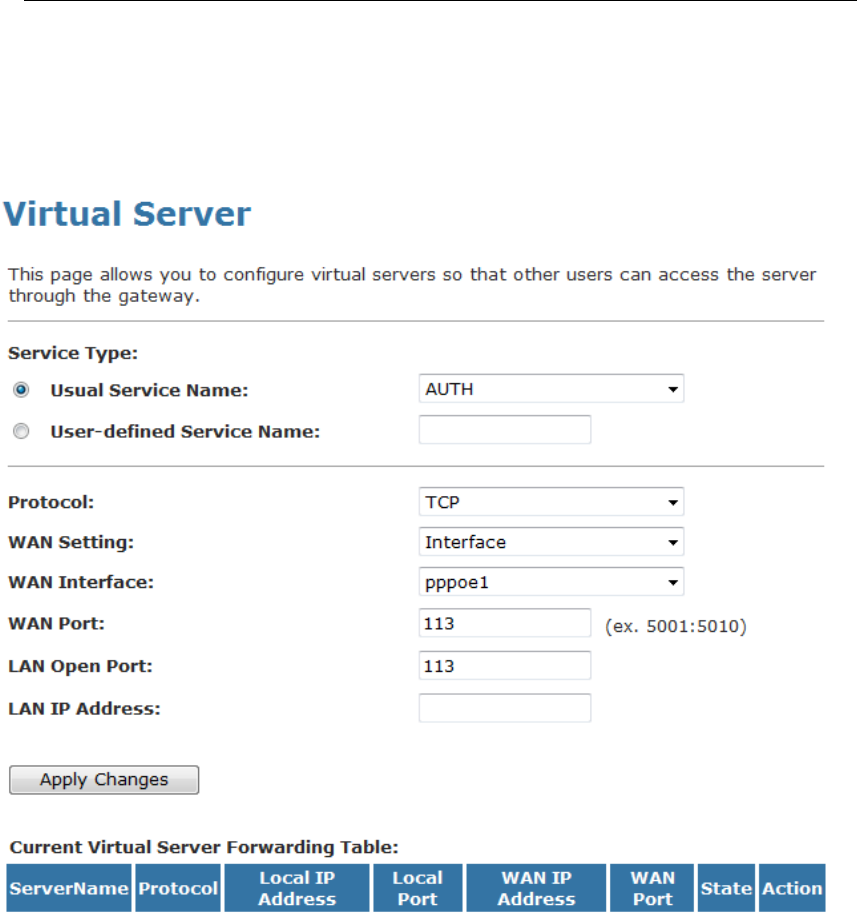
Task: Click the page description paragraph
Action: tap(412, 285)
